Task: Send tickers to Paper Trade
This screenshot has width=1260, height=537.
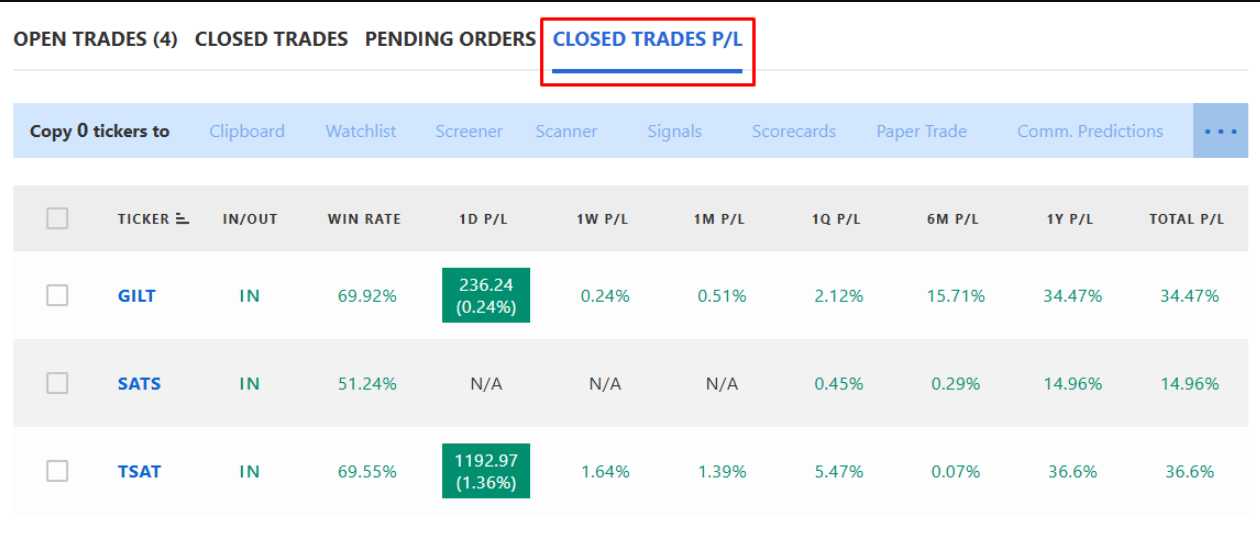Action: tap(922, 131)
